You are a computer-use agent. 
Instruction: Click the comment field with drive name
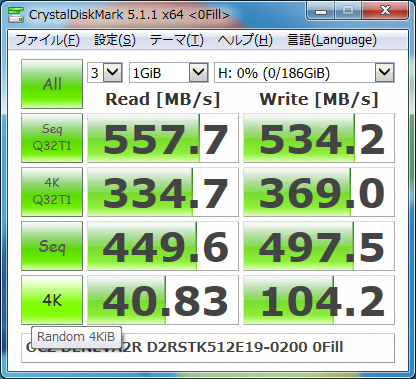point(208,348)
